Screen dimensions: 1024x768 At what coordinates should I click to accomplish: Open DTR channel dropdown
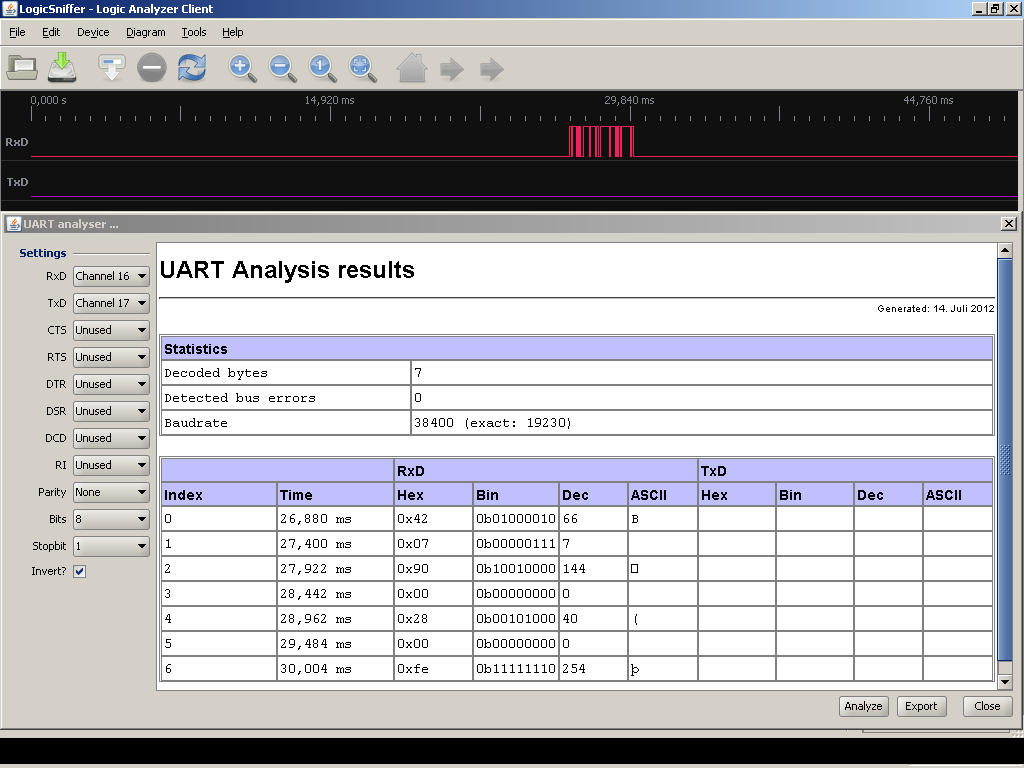[x=111, y=384]
